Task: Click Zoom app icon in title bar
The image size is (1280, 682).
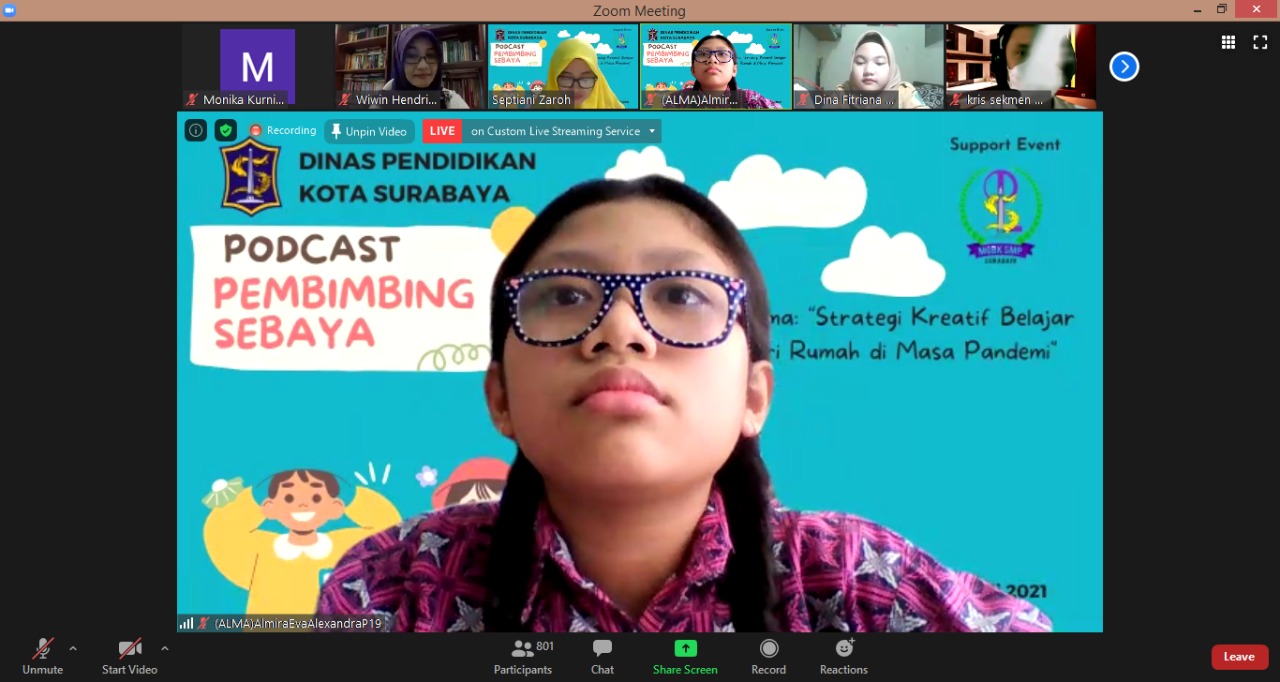Action: click(10, 10)
